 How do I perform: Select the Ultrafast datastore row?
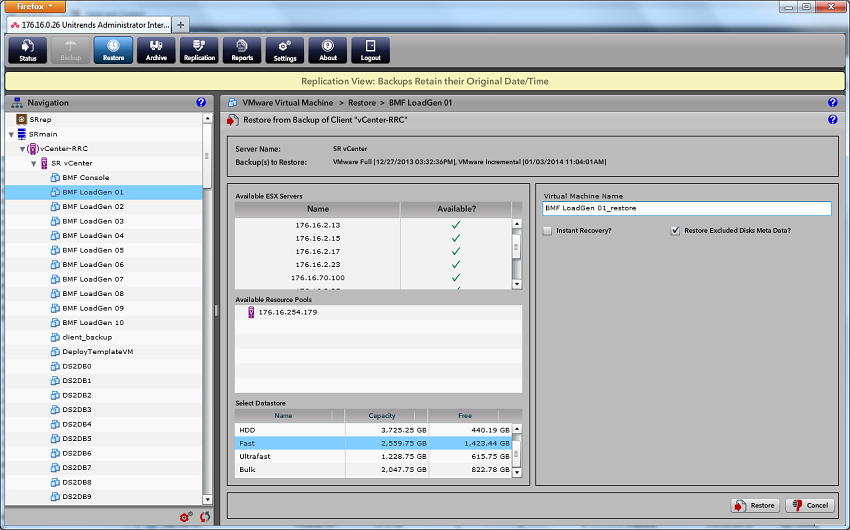[x=374, y=456]
